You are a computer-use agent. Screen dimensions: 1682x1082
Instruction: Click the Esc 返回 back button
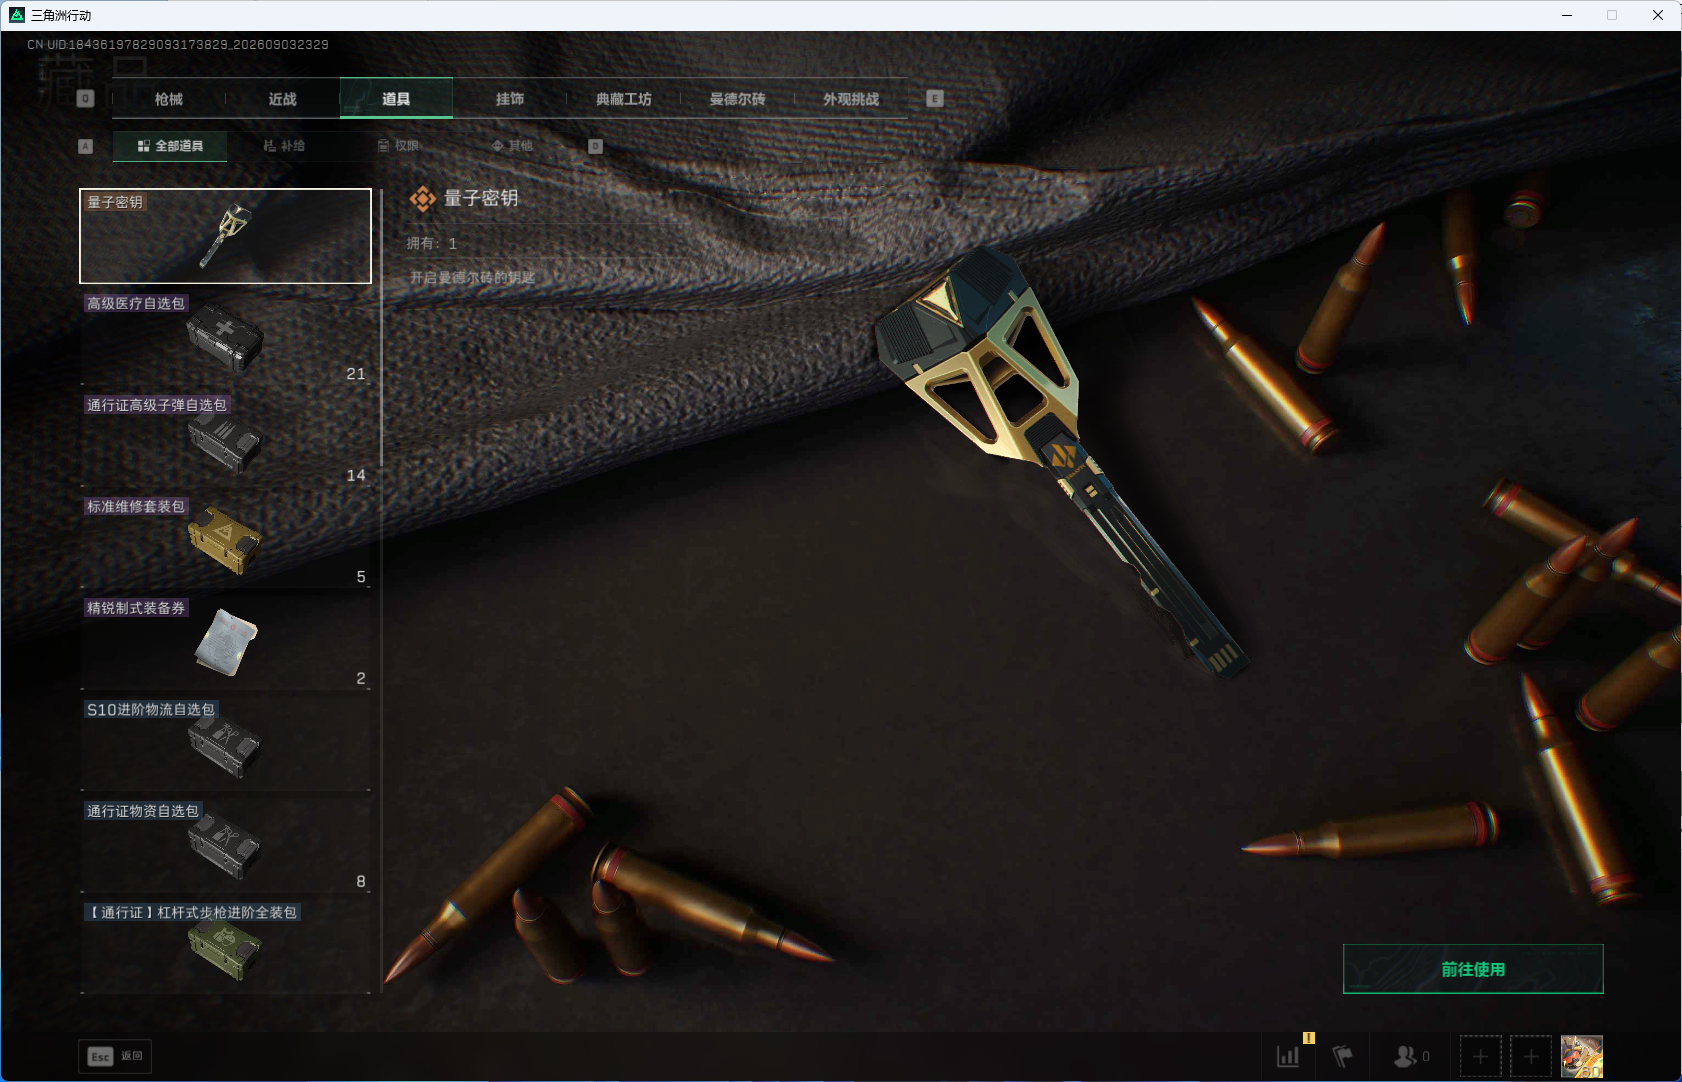coord(115,1056)
